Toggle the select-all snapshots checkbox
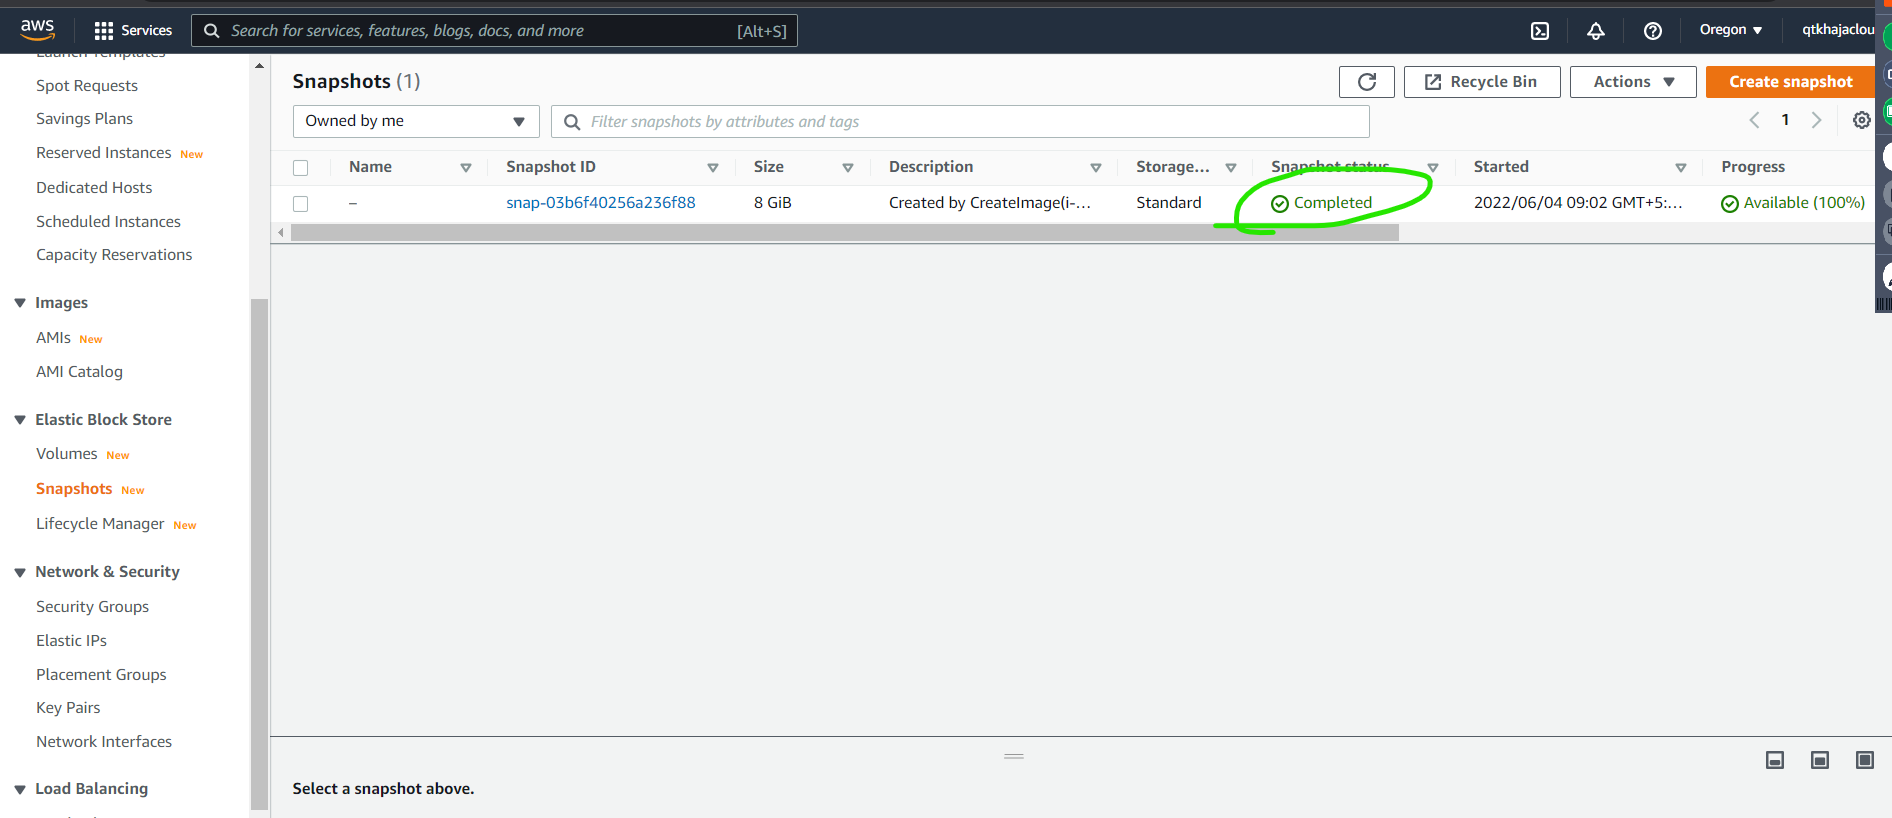This screenshot has height=818, width=1892. point(301,168)
